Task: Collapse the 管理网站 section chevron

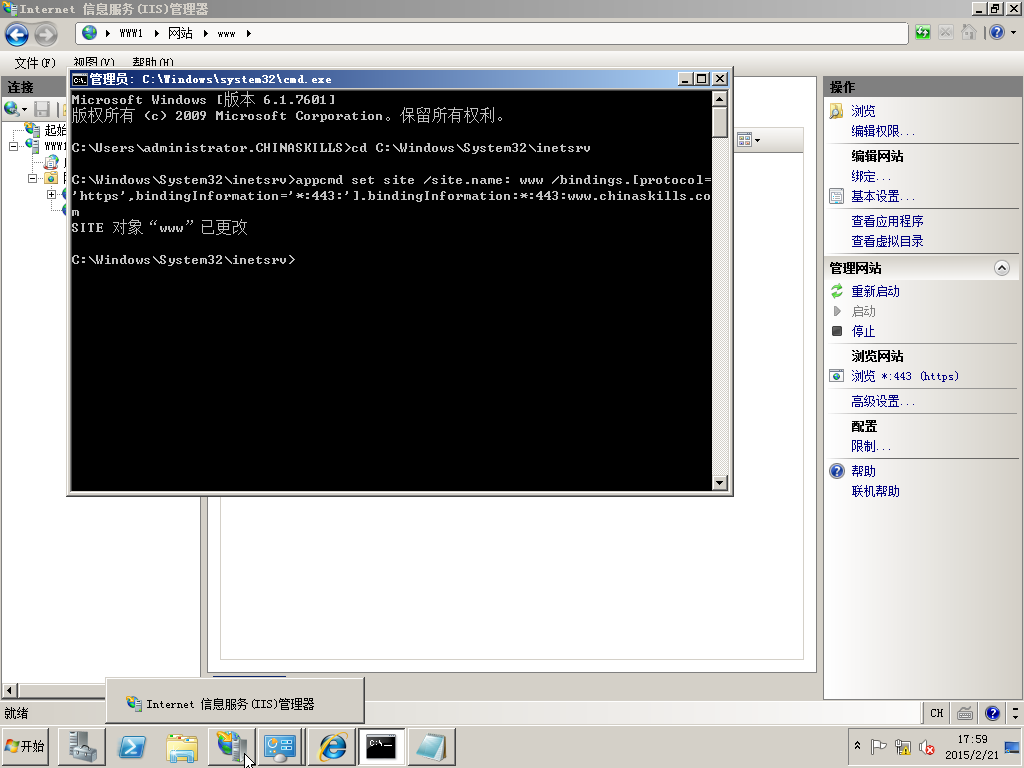Action: click(1002, 268)
